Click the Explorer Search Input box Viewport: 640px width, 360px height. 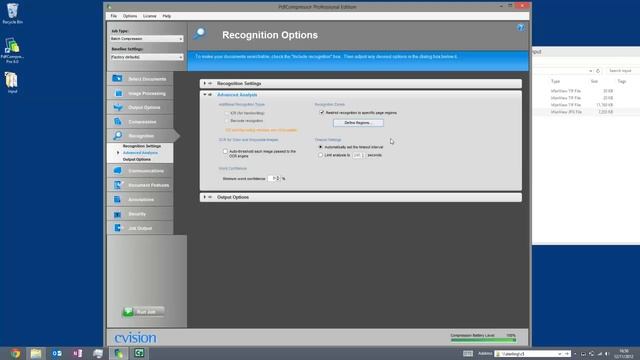[x=622, y=71]
